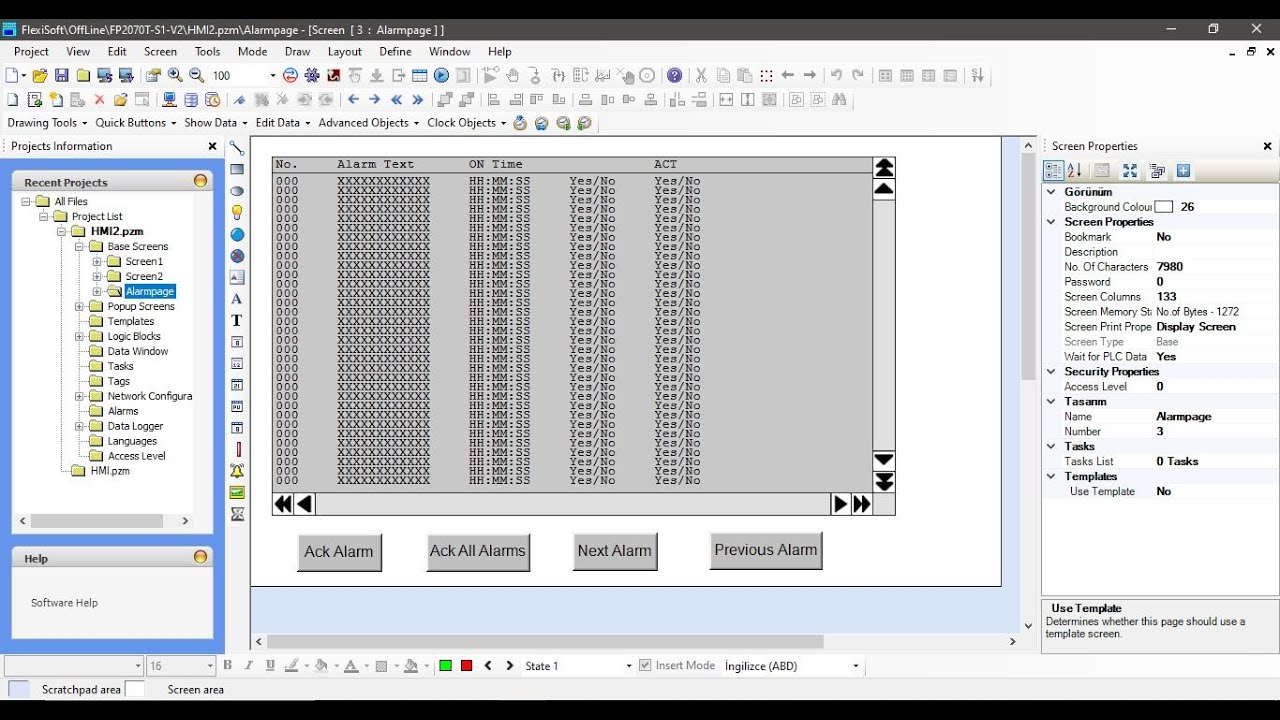Click Ack Alarm button
Image resolution: width=1280 pixels, height=720 pixels.
coord(339,552)
